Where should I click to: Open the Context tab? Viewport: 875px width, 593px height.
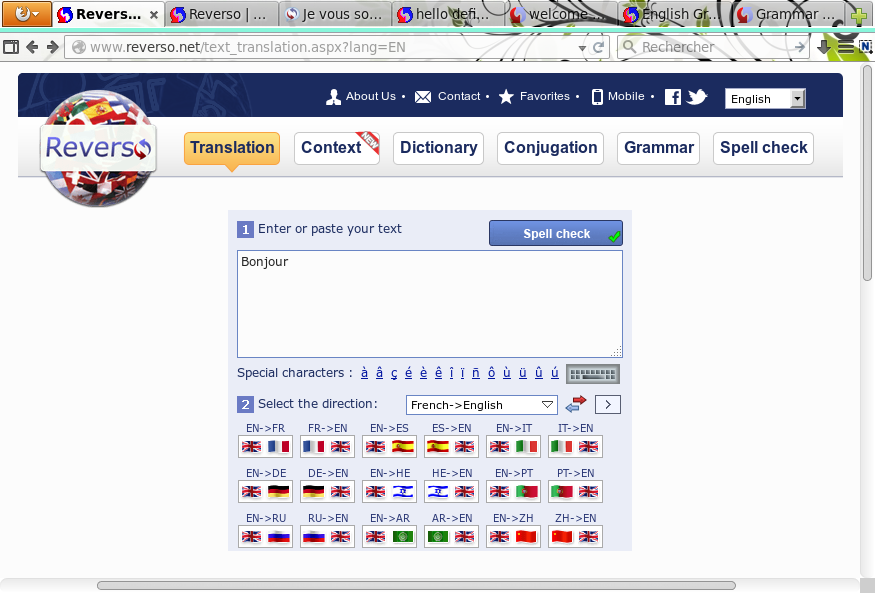[336, 148]
